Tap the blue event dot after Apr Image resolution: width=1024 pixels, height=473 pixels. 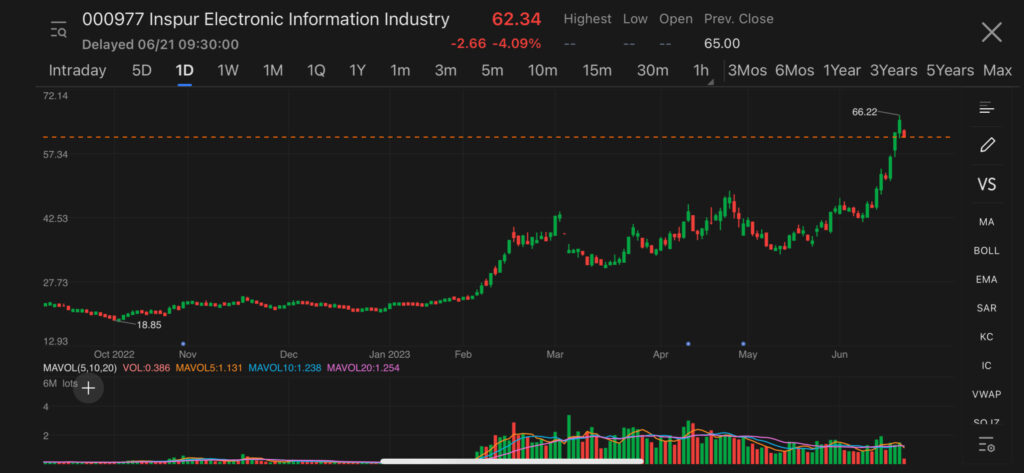688,344
